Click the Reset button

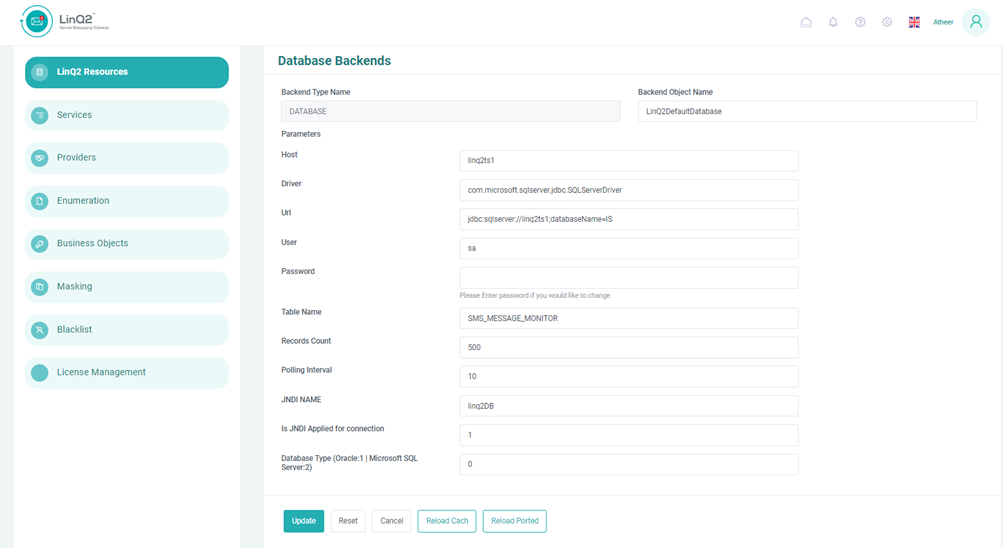click(348, 521)
